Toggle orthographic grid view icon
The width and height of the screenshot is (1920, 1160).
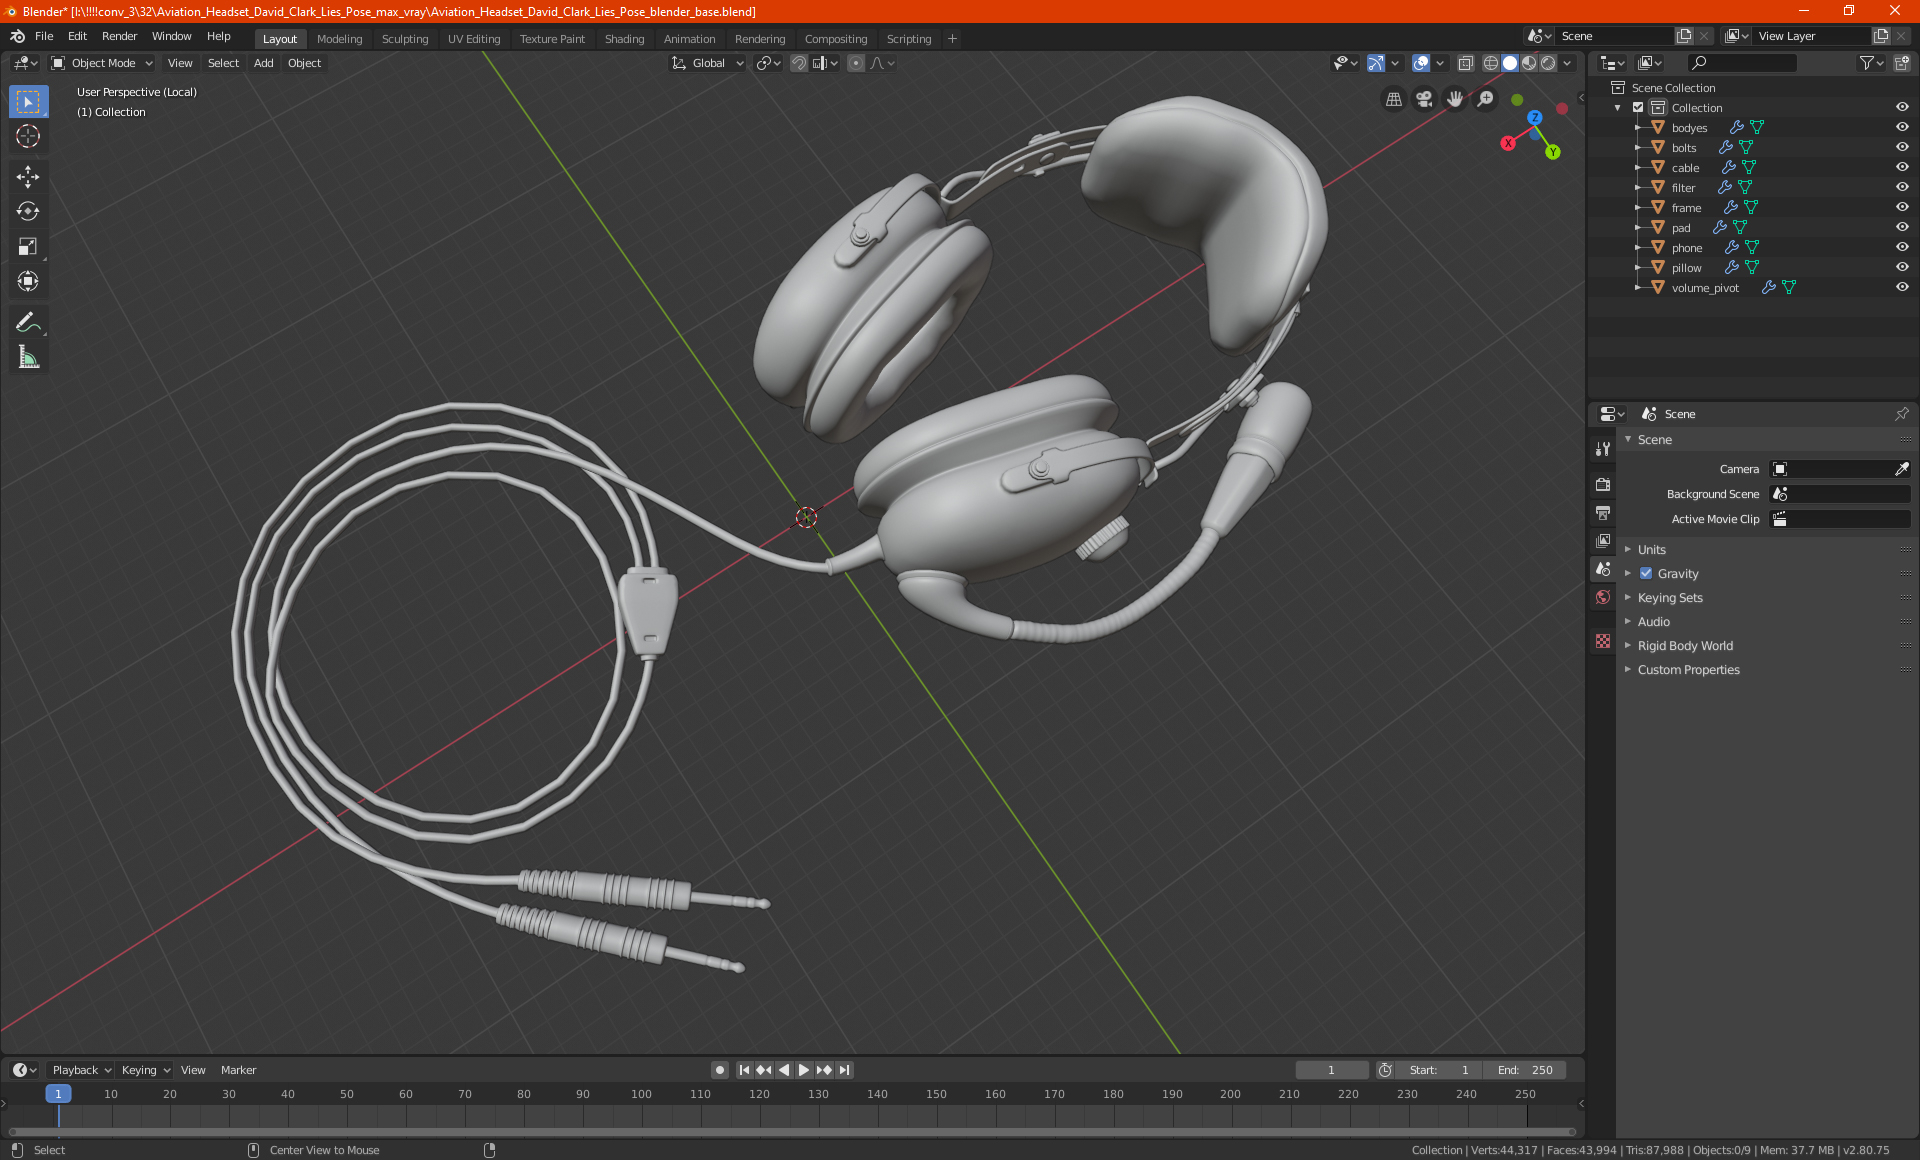click(x=1393, y=99)
